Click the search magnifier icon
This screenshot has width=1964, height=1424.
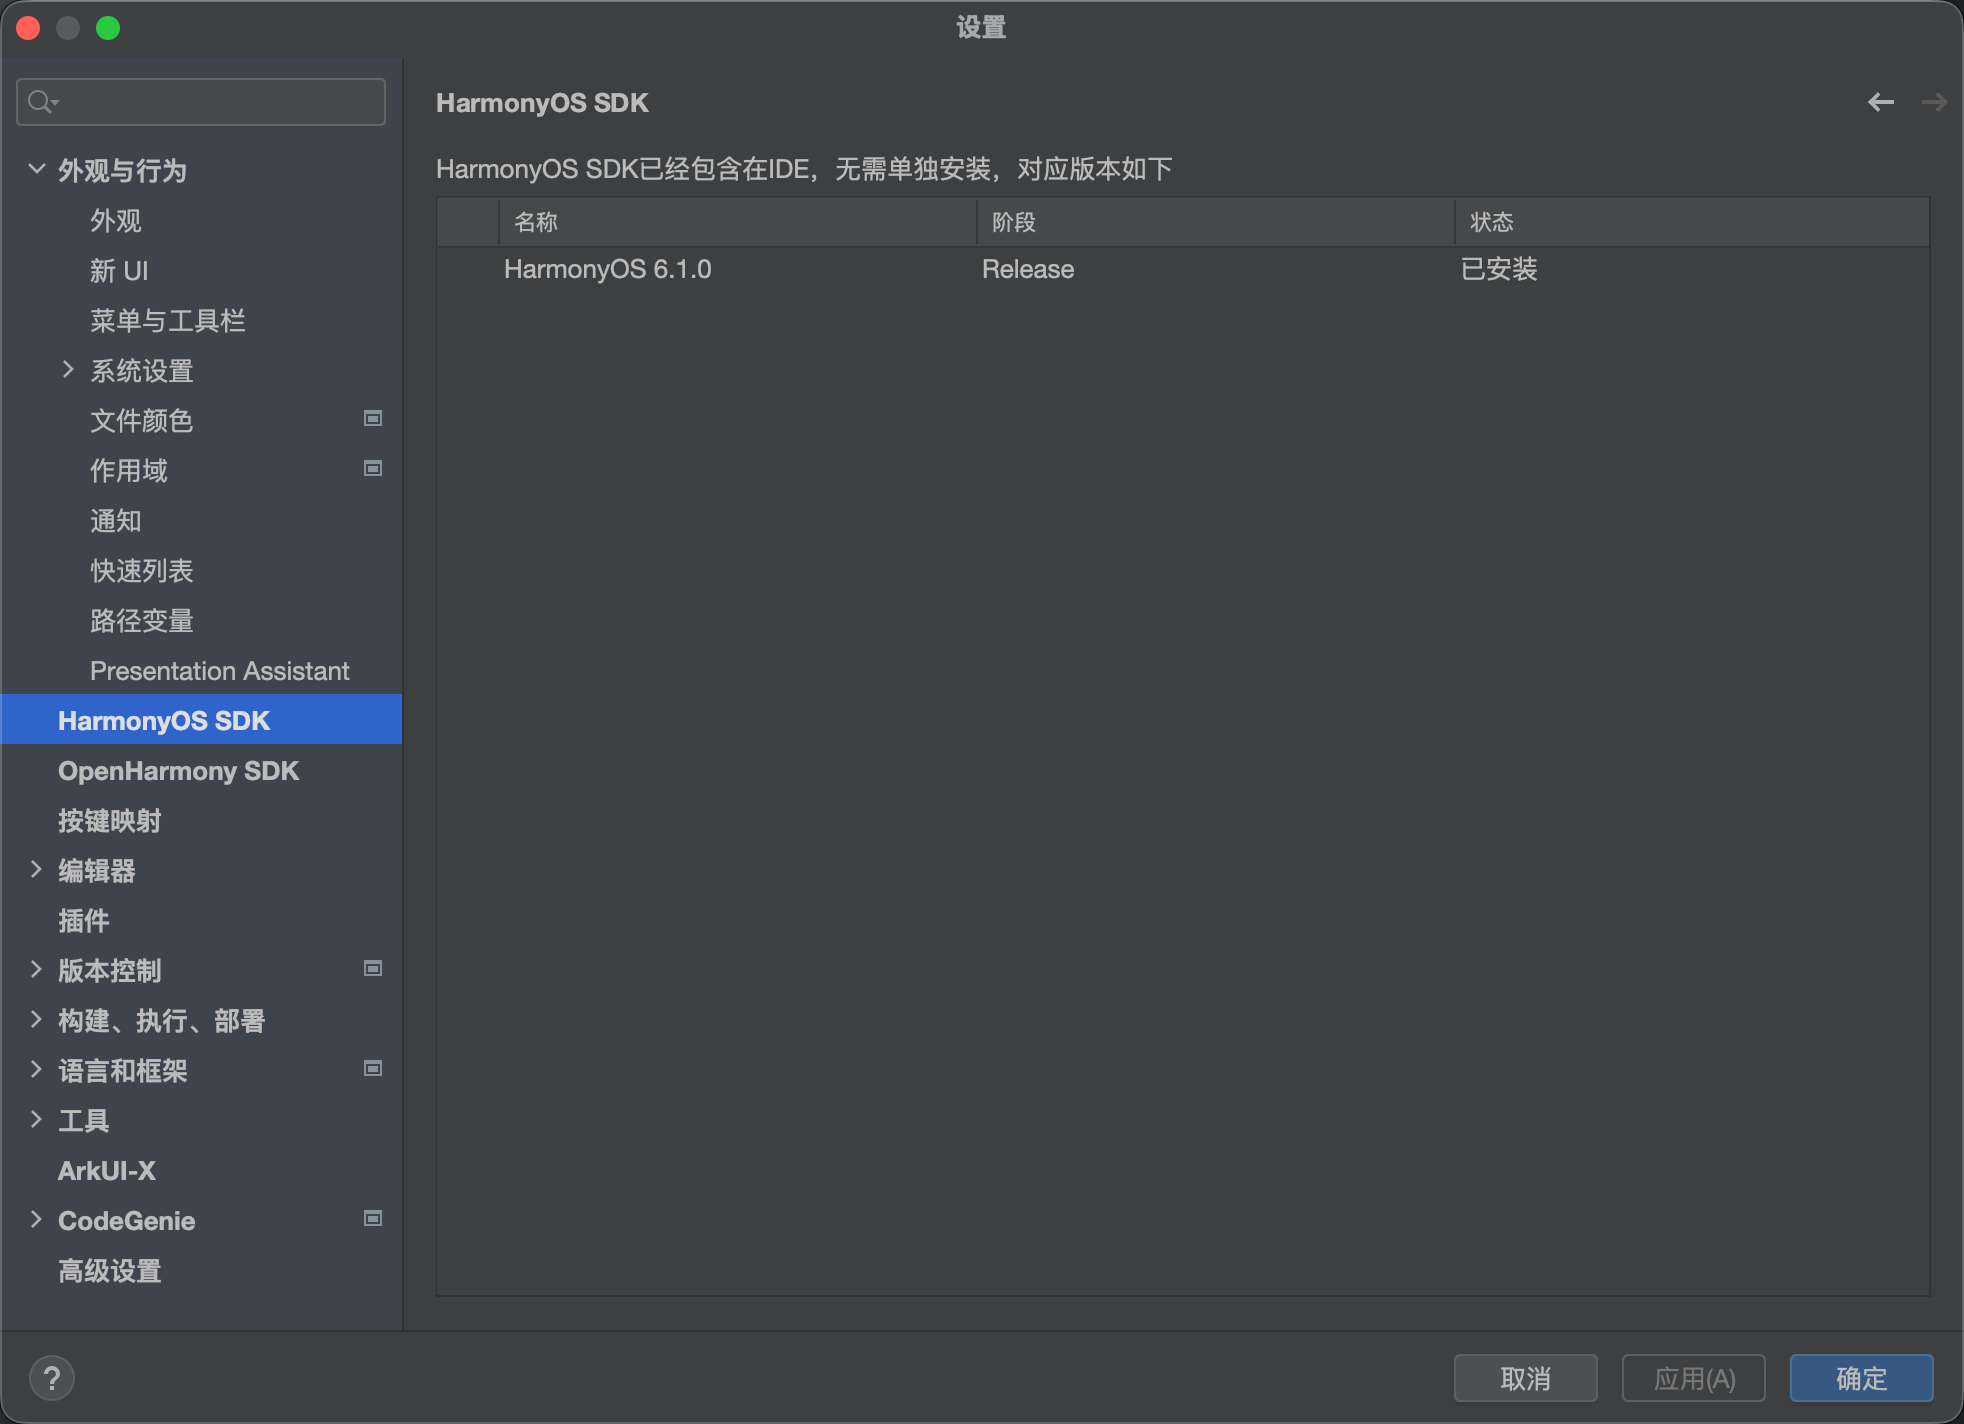click(x=42, y=102)
